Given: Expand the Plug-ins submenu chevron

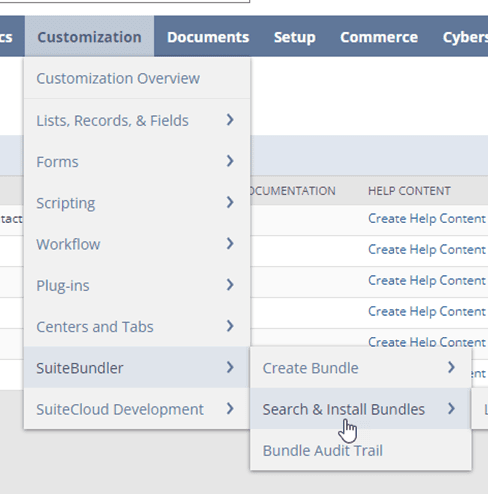Looking at the screenshot, I should click(x=230, y=285).
